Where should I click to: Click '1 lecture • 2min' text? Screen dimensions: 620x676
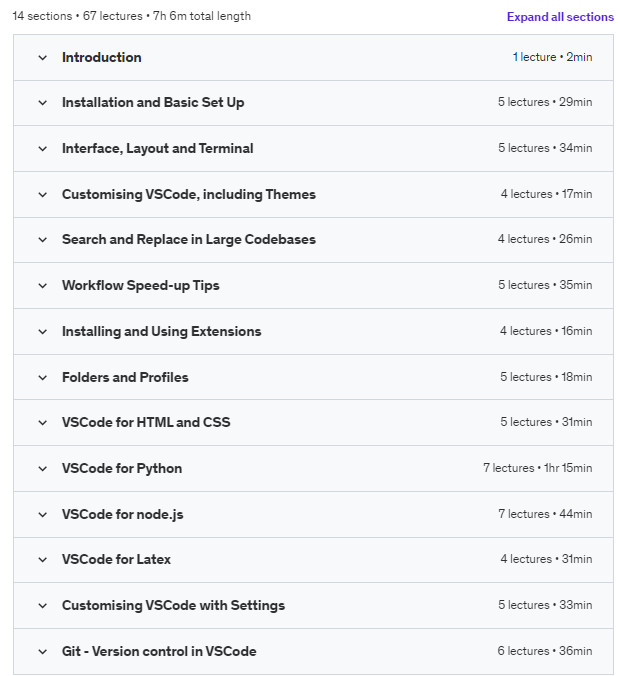coord(552,57)
